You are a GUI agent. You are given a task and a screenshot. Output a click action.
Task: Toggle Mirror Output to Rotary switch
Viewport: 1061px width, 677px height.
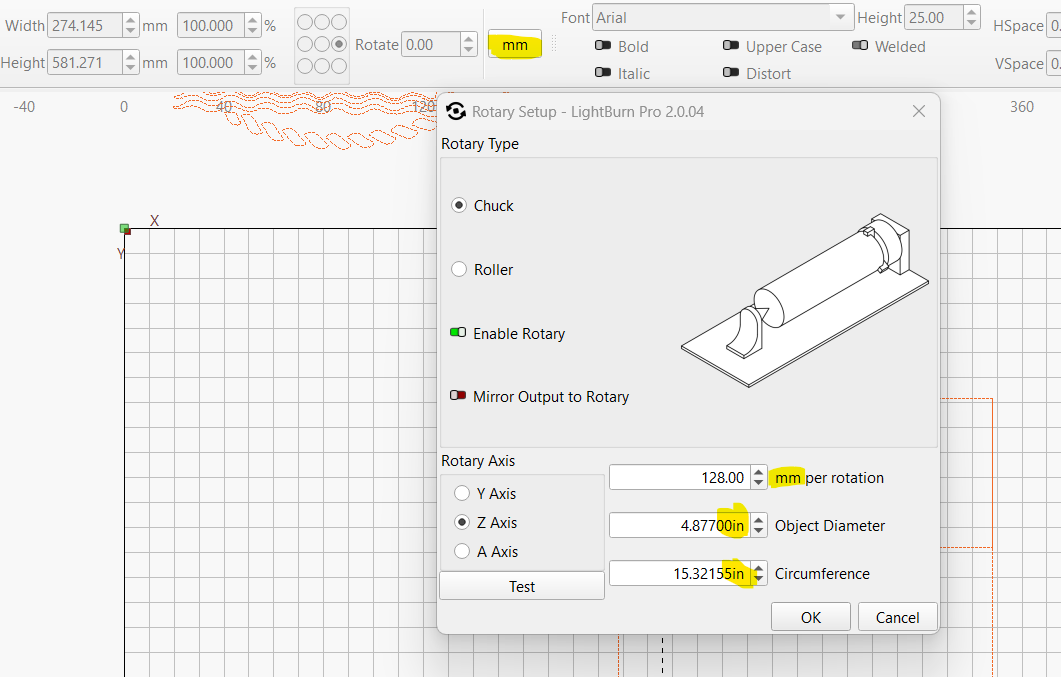click(458, 396)
